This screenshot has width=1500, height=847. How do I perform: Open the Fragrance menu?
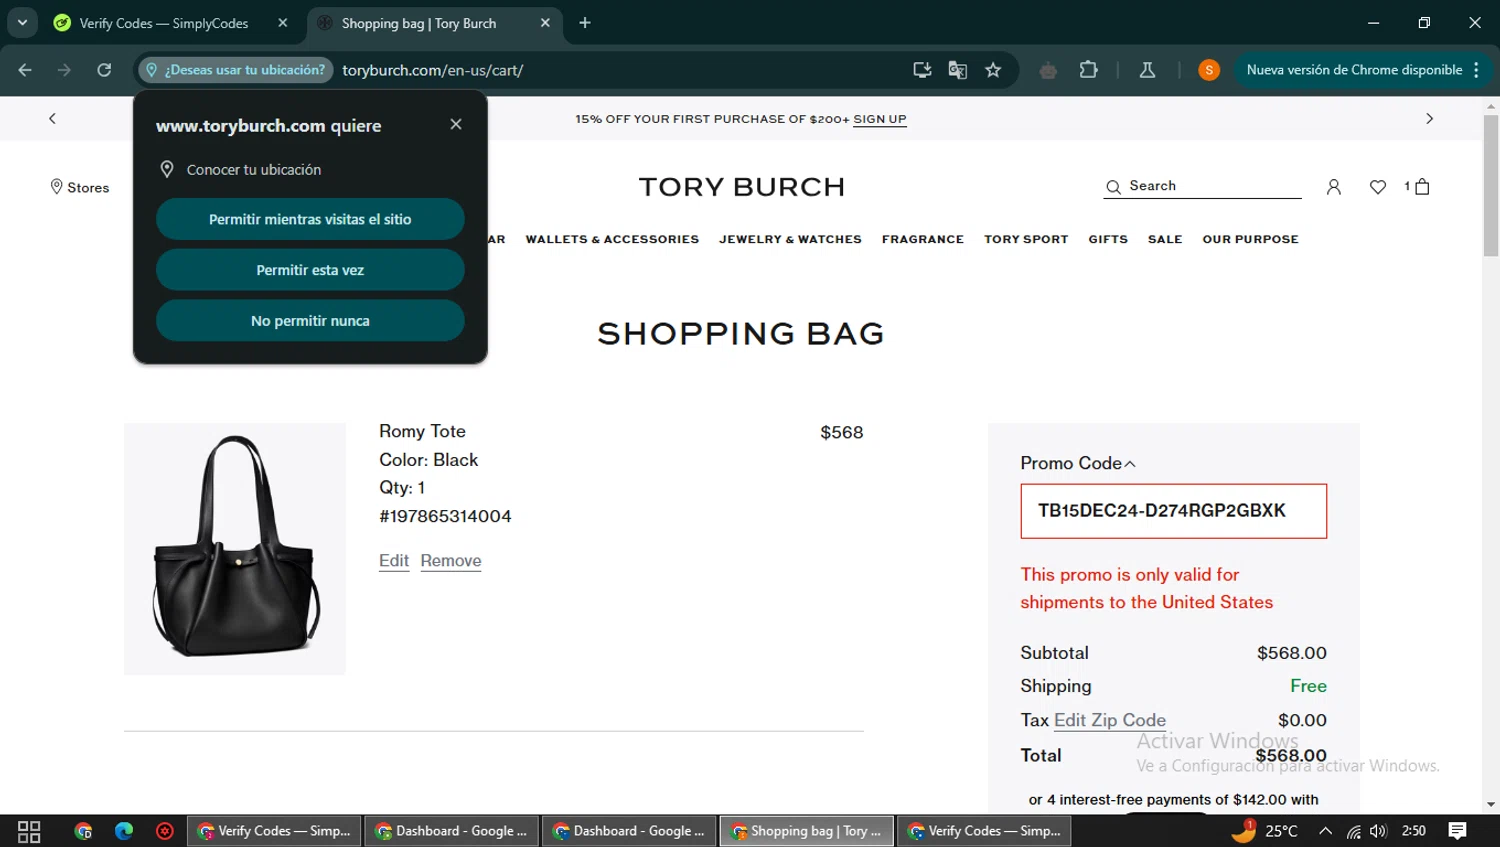pyautogui.click(x=922, y=239)
